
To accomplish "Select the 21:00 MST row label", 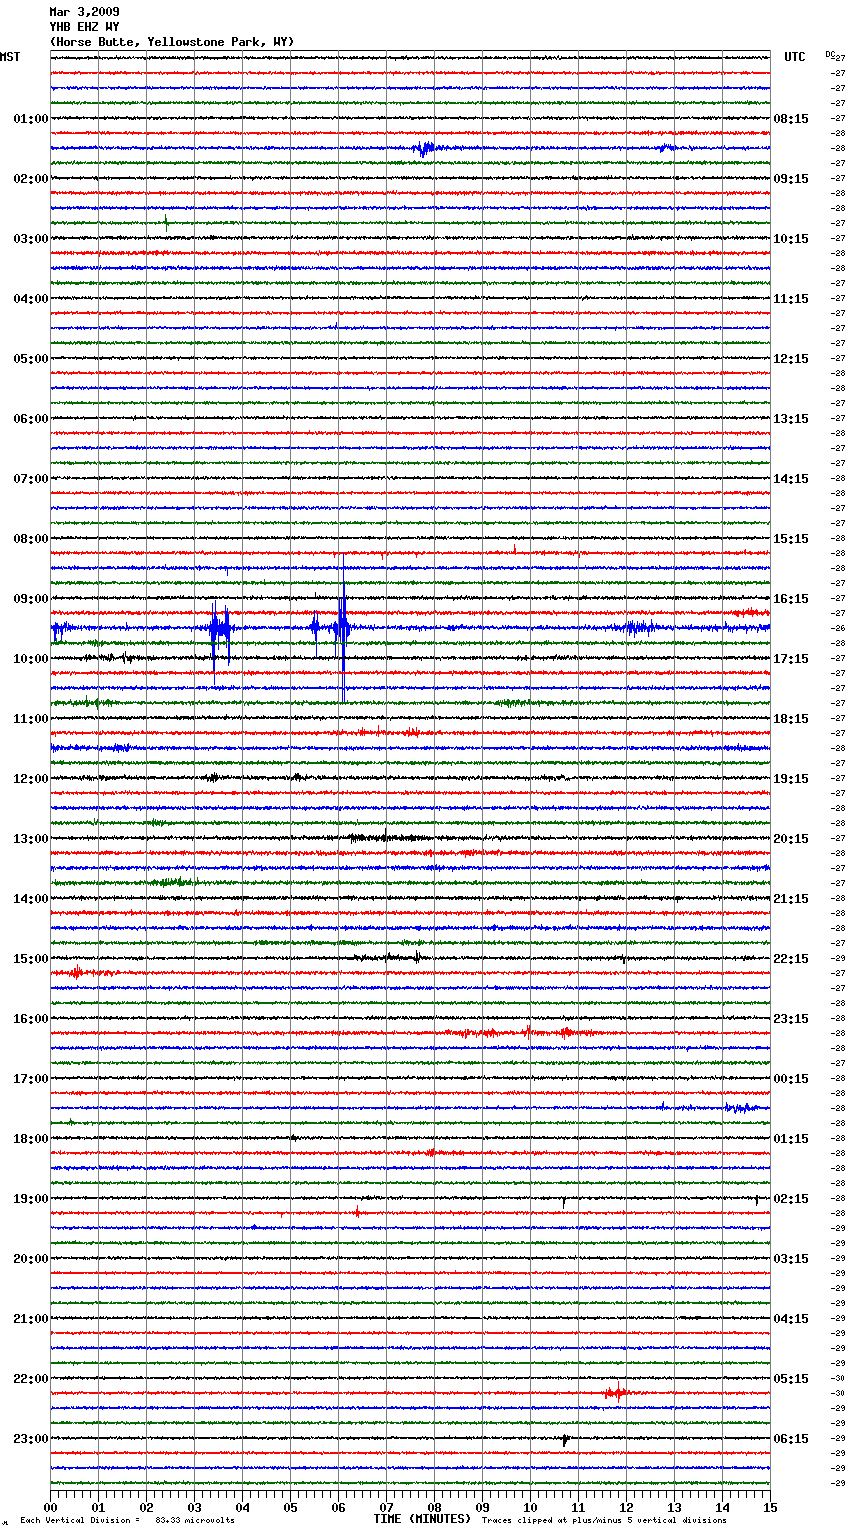I will pyautogui.click(x=31, y=1319).
